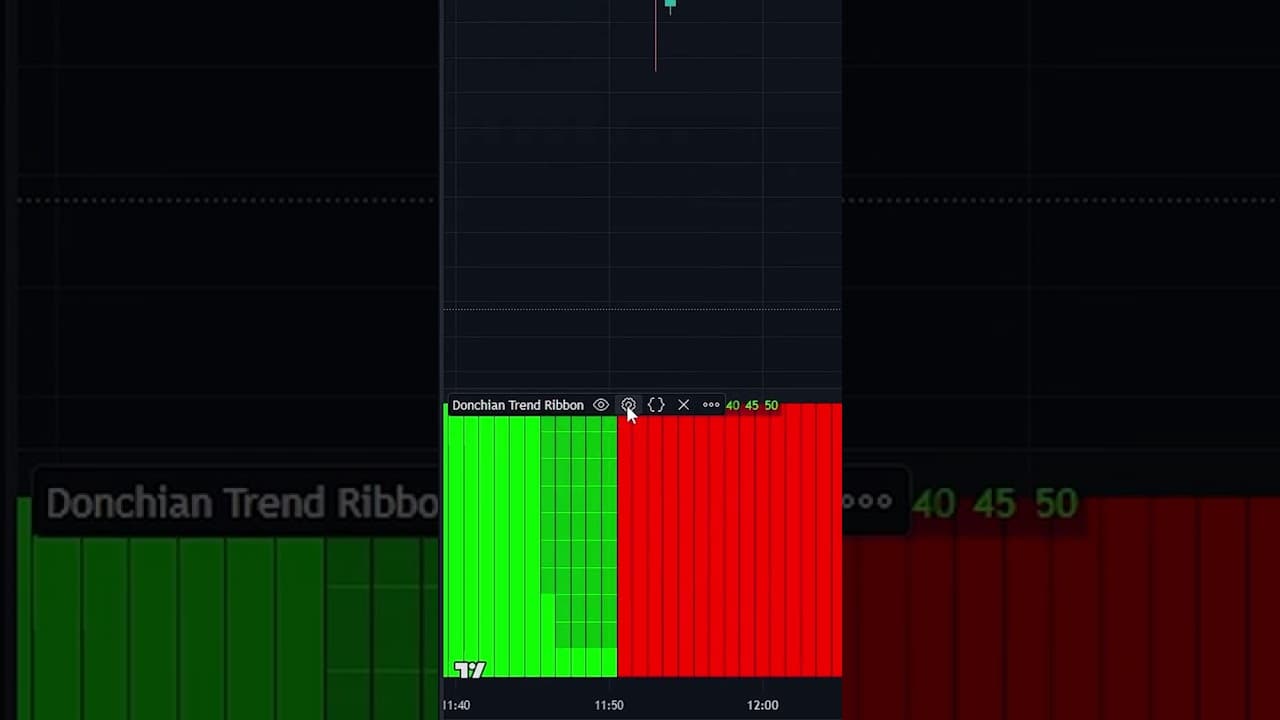Click the 11:50 time axis label
The image size is (1280, 720).
point(609,705)
